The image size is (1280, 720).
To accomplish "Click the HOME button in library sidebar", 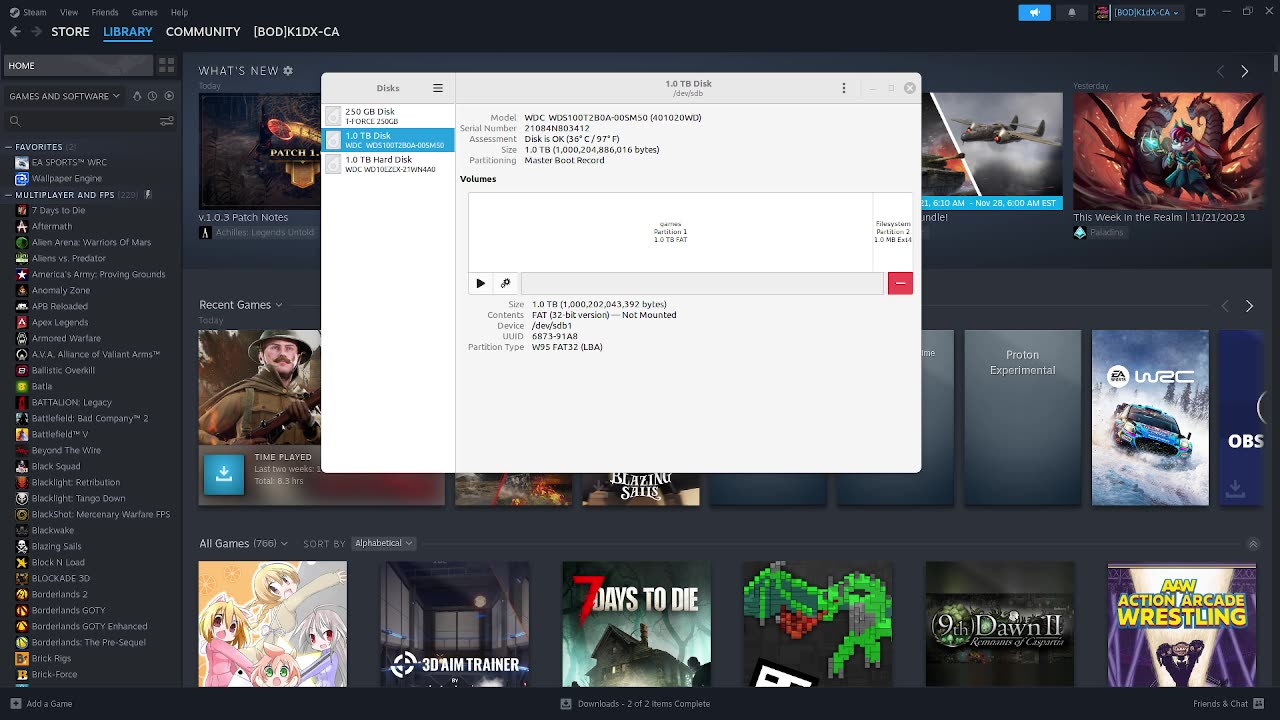I will [x=78, y=65].
